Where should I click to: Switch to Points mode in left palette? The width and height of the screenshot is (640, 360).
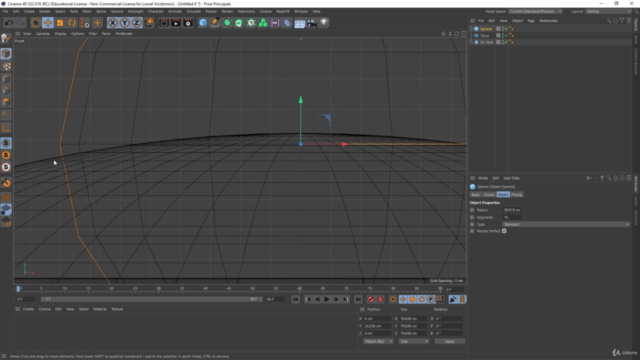[6, 78]
